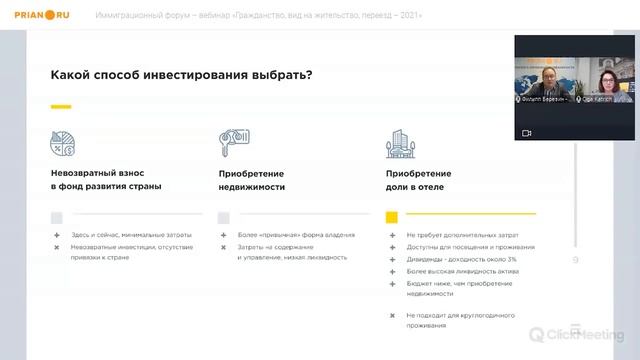
Task: Open Olga's video feed thumbnail
Action: tap(605, 80)
